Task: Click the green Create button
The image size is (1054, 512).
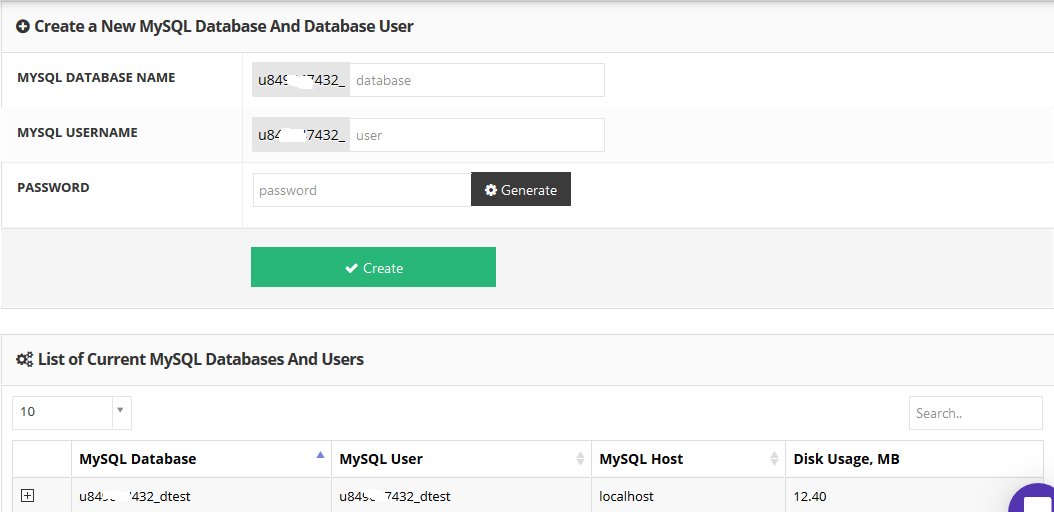Action: coord(373,267)
